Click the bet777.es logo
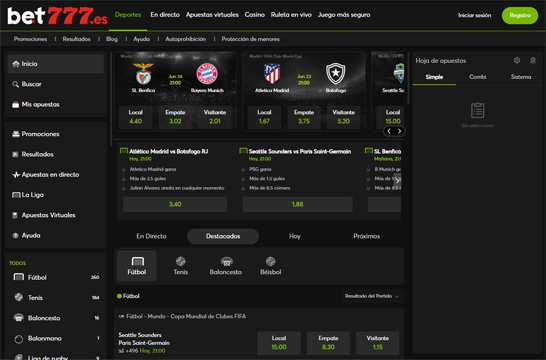The image size is (546, 360). [57, 16]
